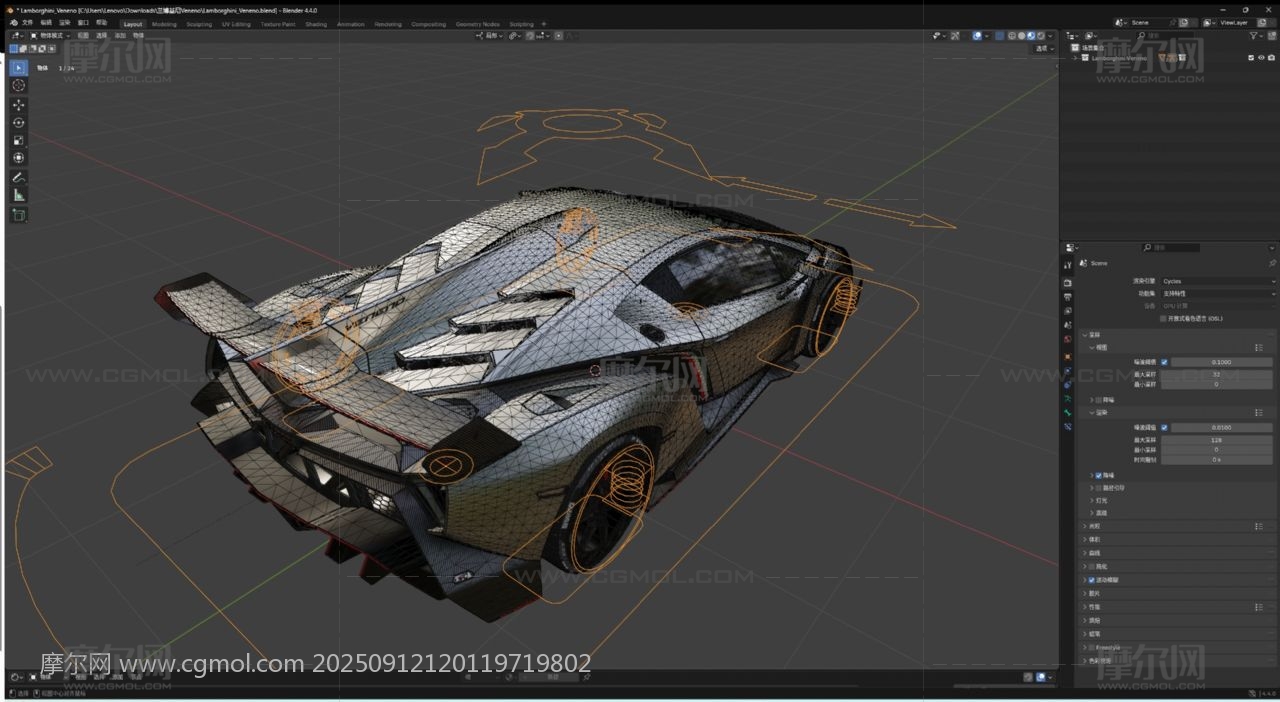Adjust the render max samples 128 field
The image size is (1280, 702).
[x=1216, y=440]
